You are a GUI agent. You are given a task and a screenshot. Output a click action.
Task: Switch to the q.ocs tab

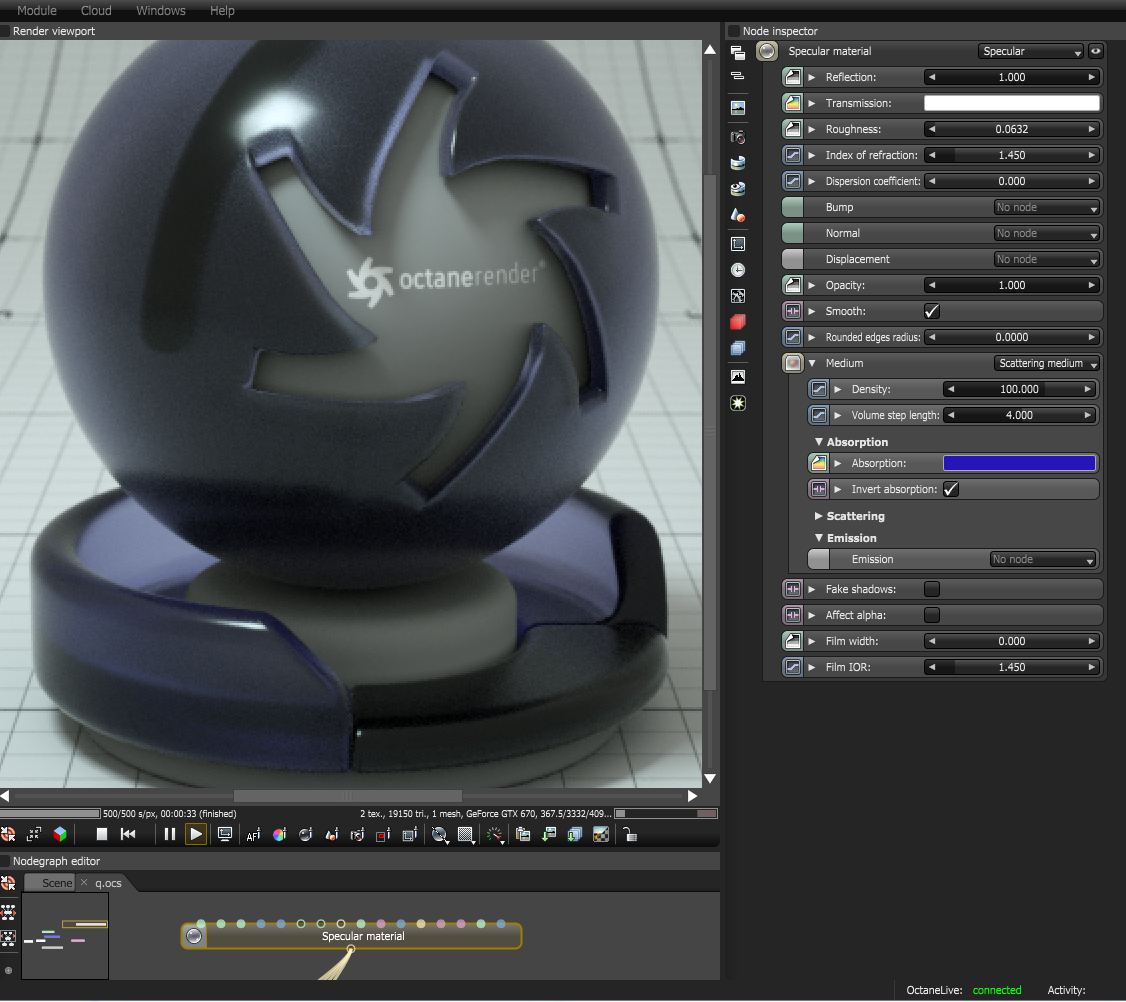click(x=108, y=883)
